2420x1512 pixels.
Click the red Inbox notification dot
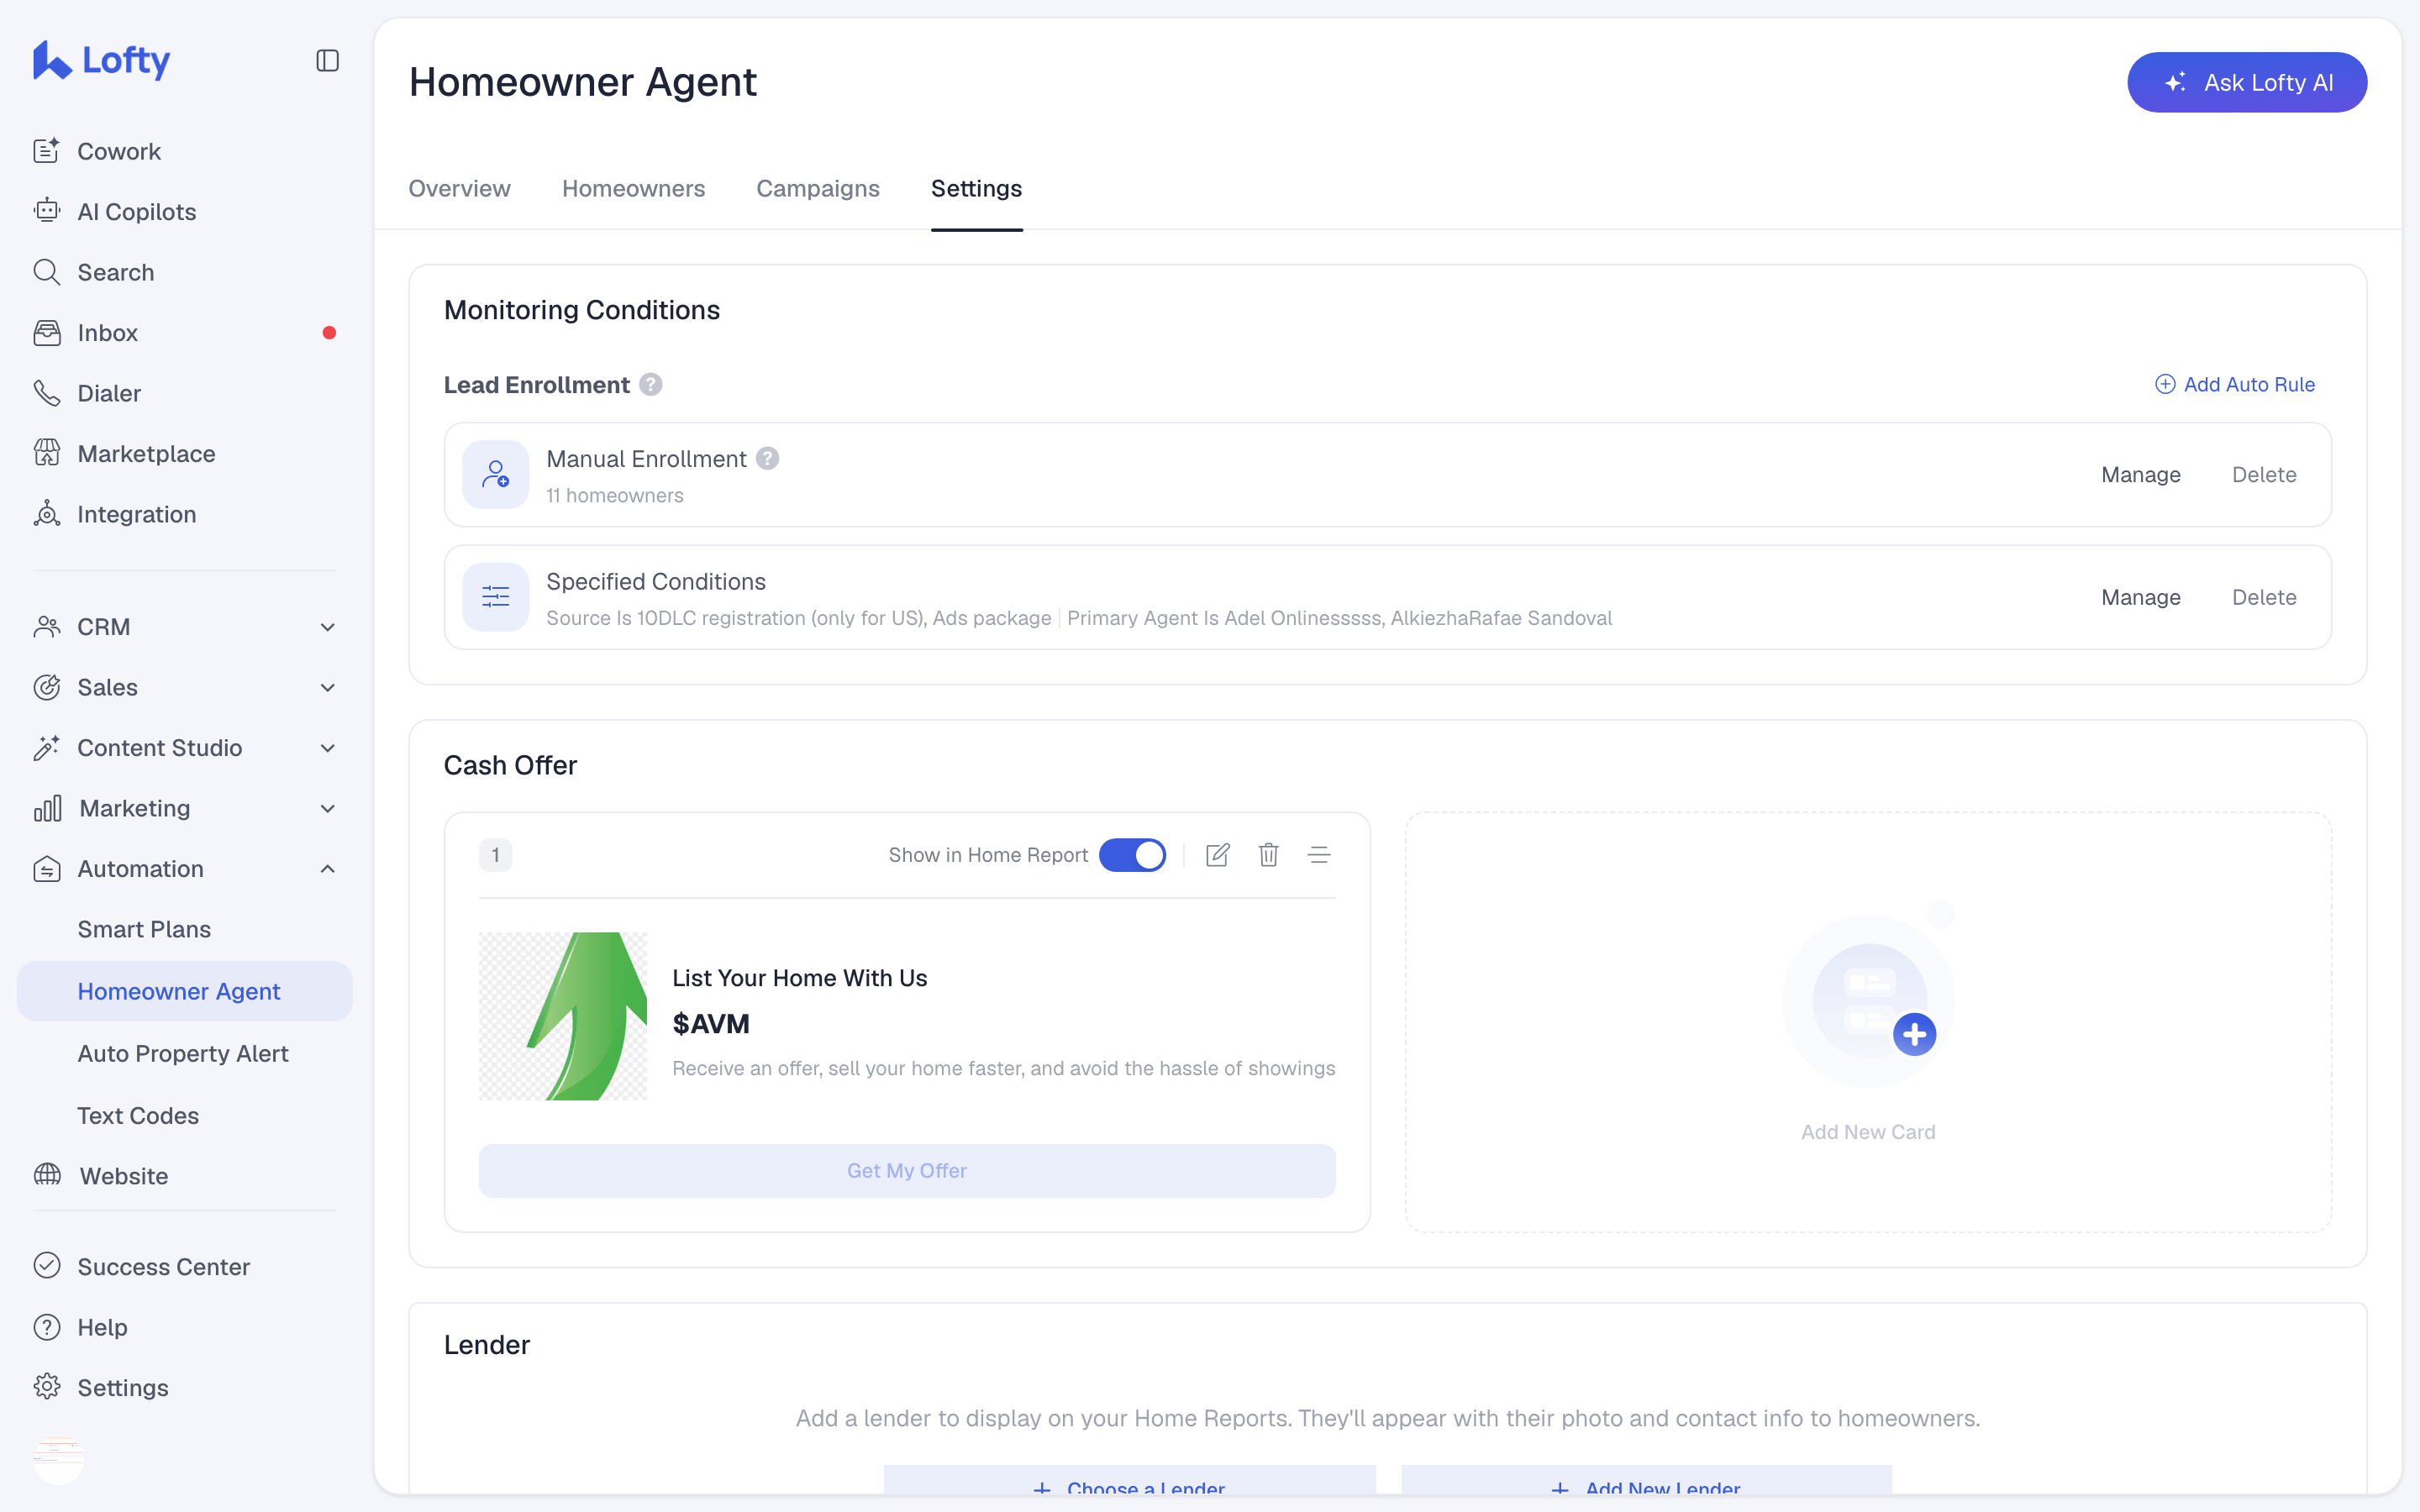(x=329, y=333)
